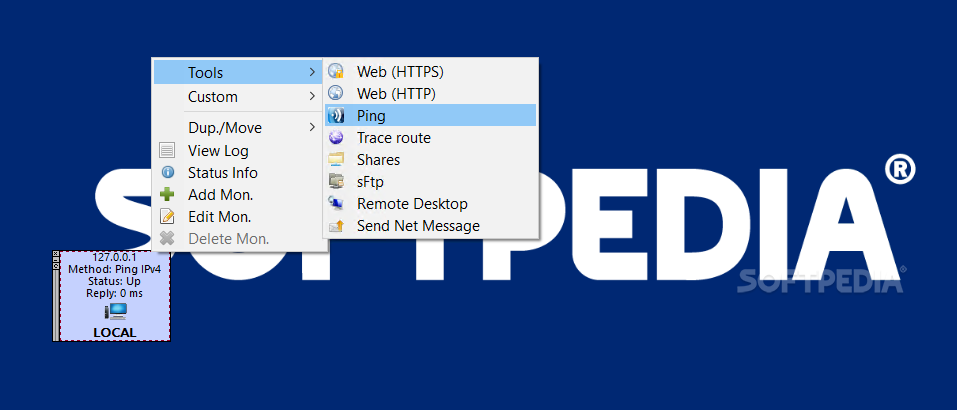Expand the Custom submenu arrow
The image size is (957, 410).
point(312,96)
